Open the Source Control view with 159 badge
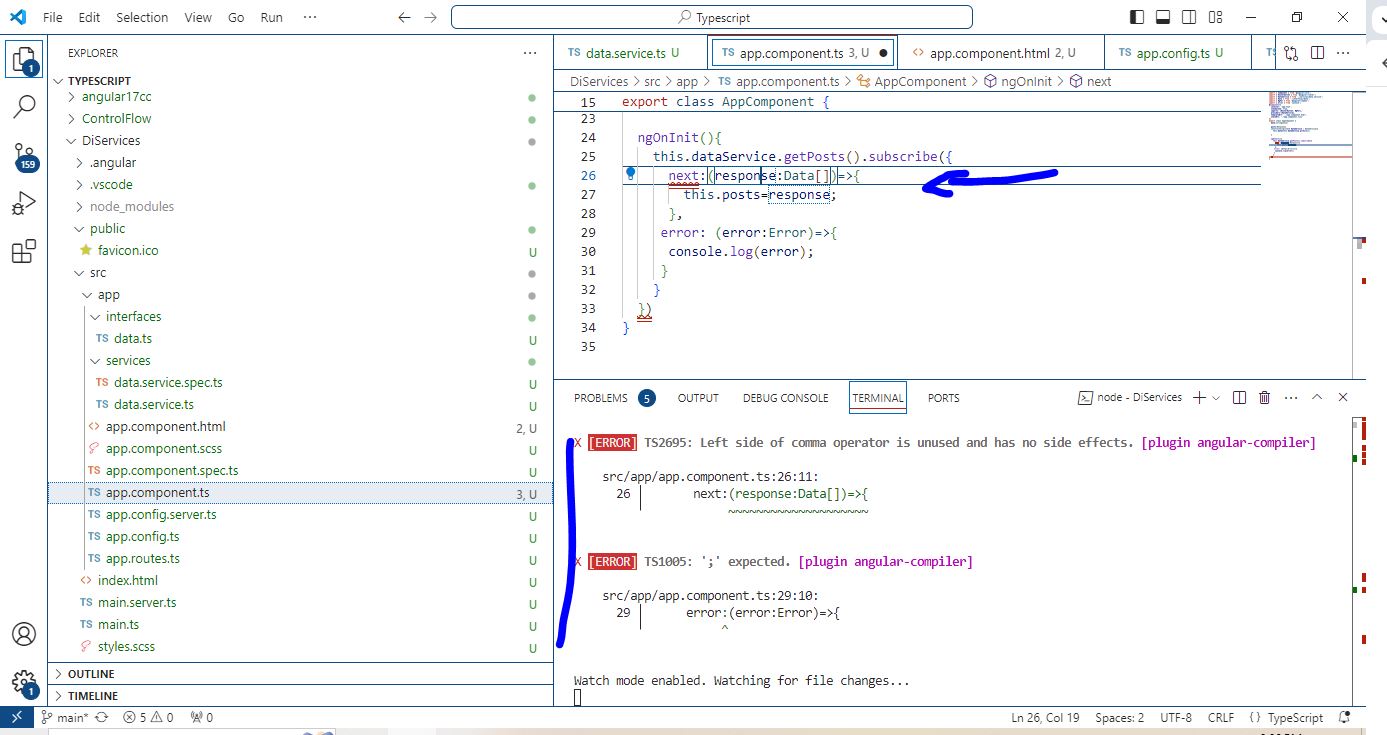 (24, 157)
